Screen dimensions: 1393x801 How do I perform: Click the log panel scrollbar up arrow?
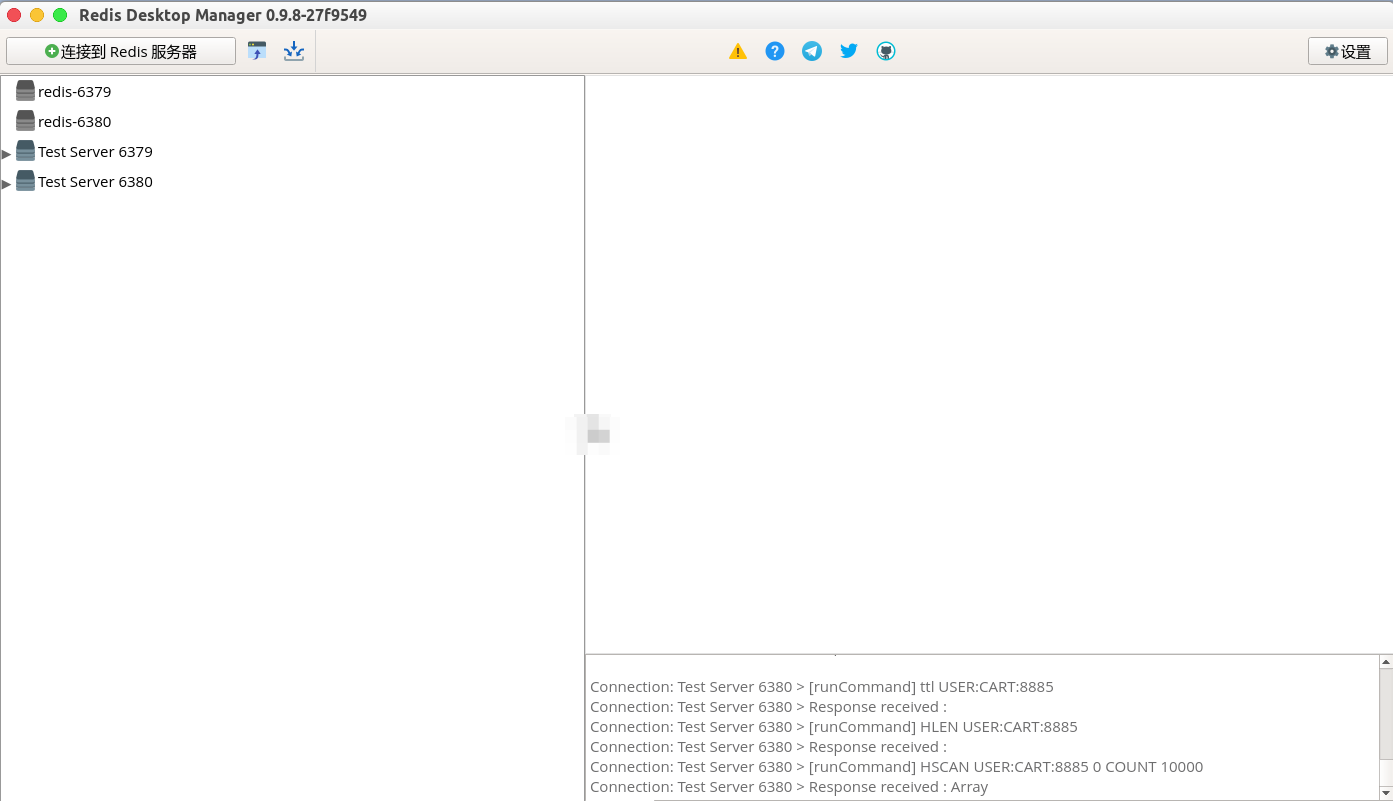click(1386, 662)
